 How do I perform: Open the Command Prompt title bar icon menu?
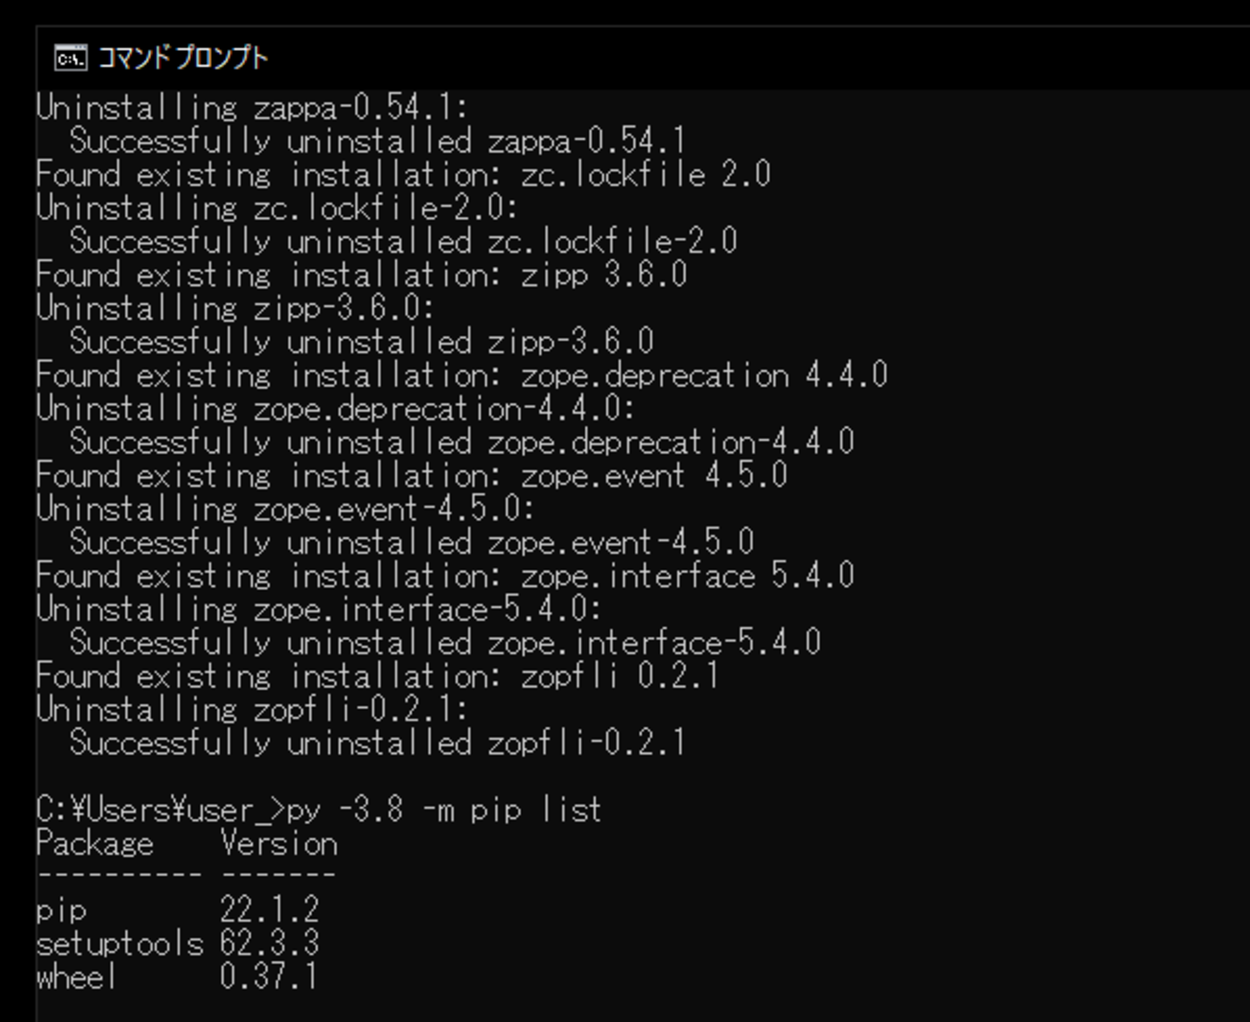[70, 58]
